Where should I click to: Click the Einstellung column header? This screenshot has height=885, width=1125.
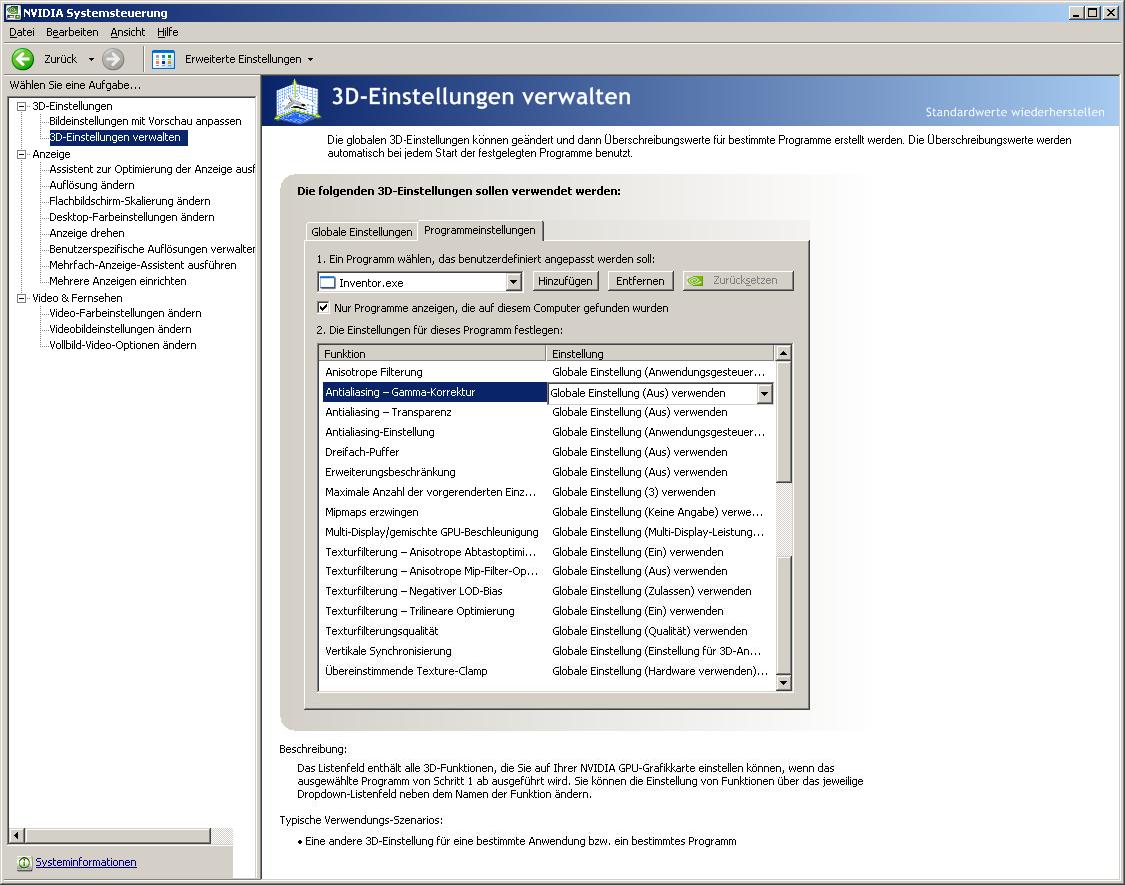661,353
